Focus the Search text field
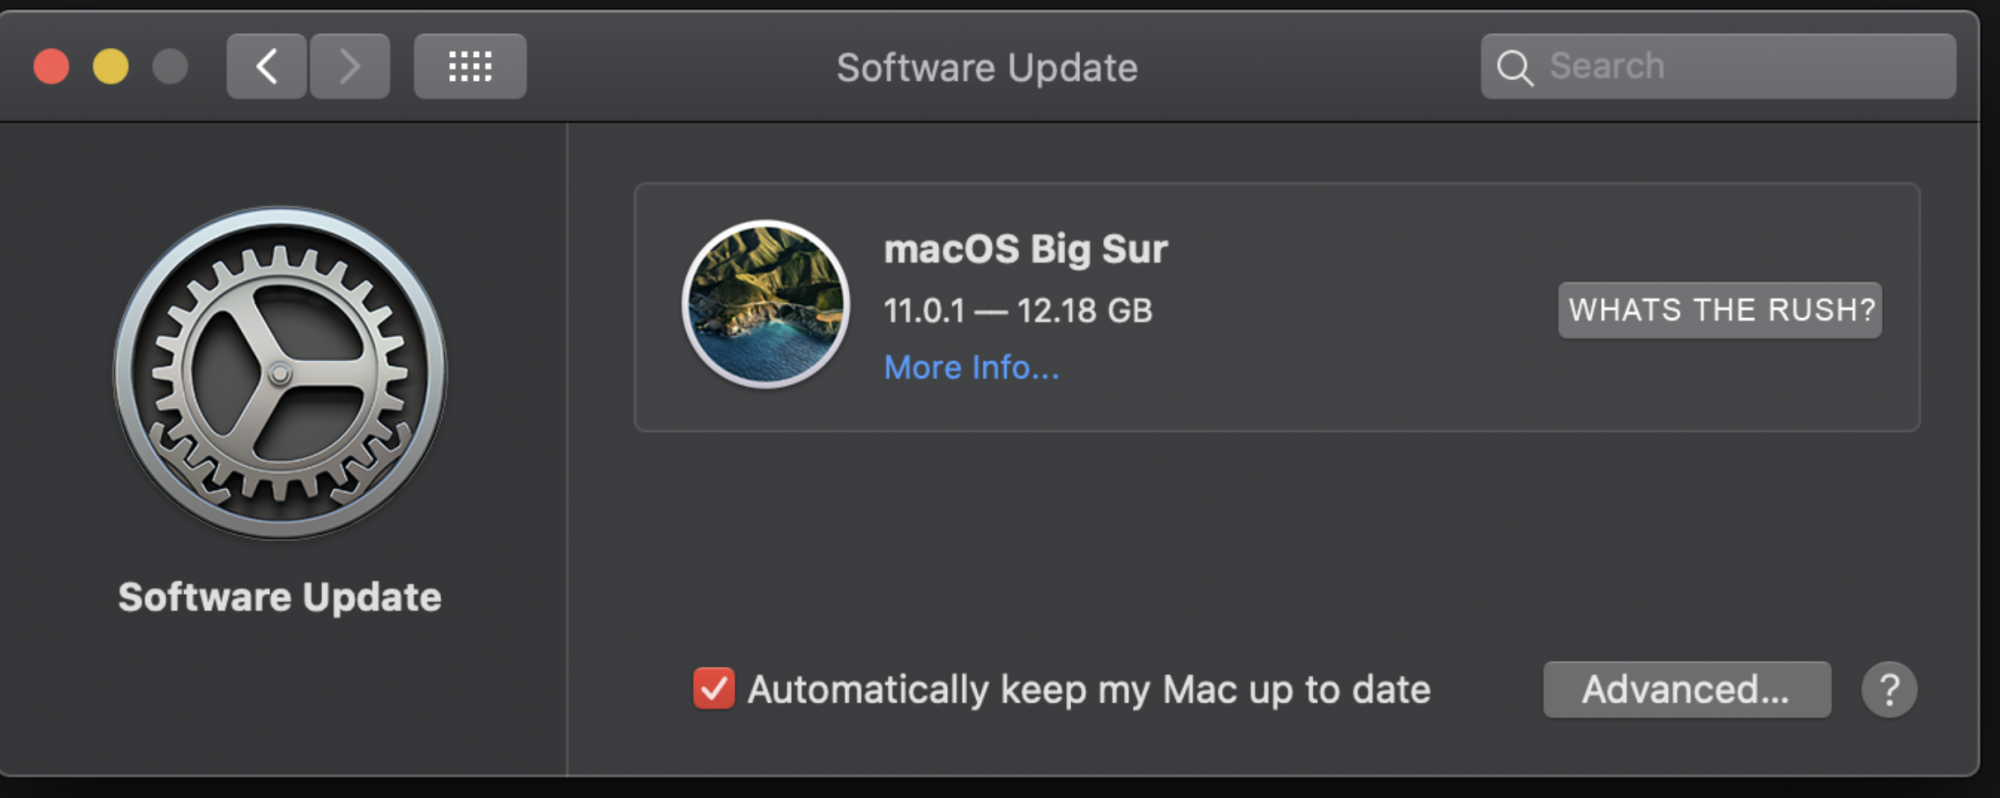This screenshot has width=2000, height=798. coord(1718,67)
